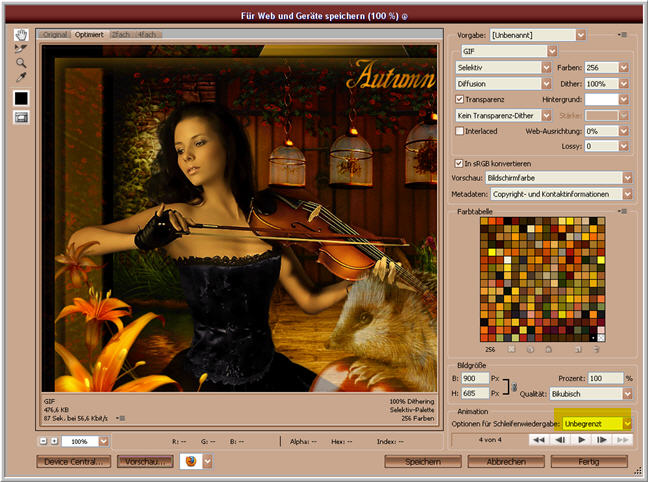The width and height of the screenshot is (648, 482).
Task: Click the new color icon below color table
Action: (x=578, y=349)
